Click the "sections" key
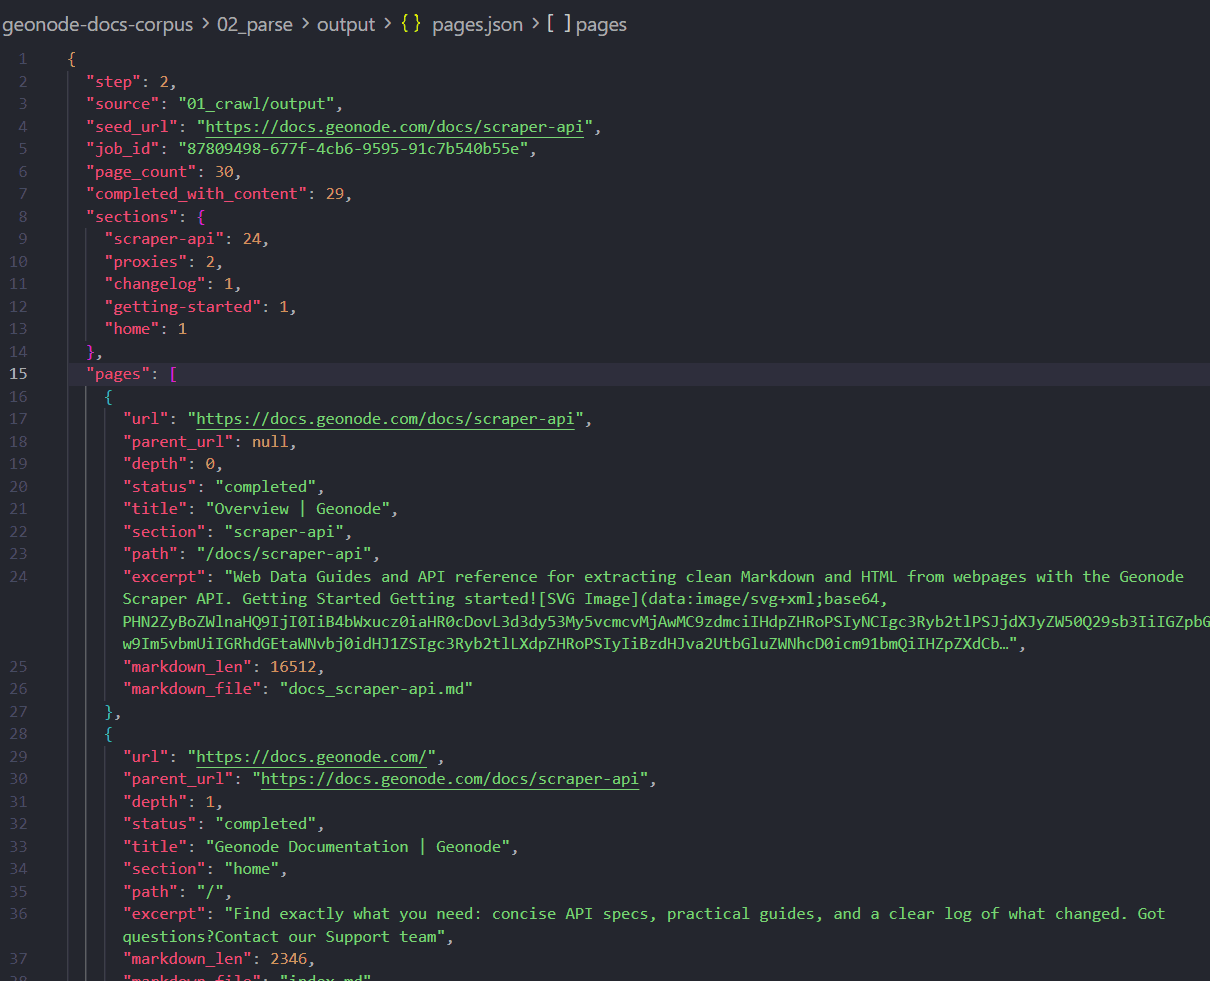 click(x=131, y=217)
